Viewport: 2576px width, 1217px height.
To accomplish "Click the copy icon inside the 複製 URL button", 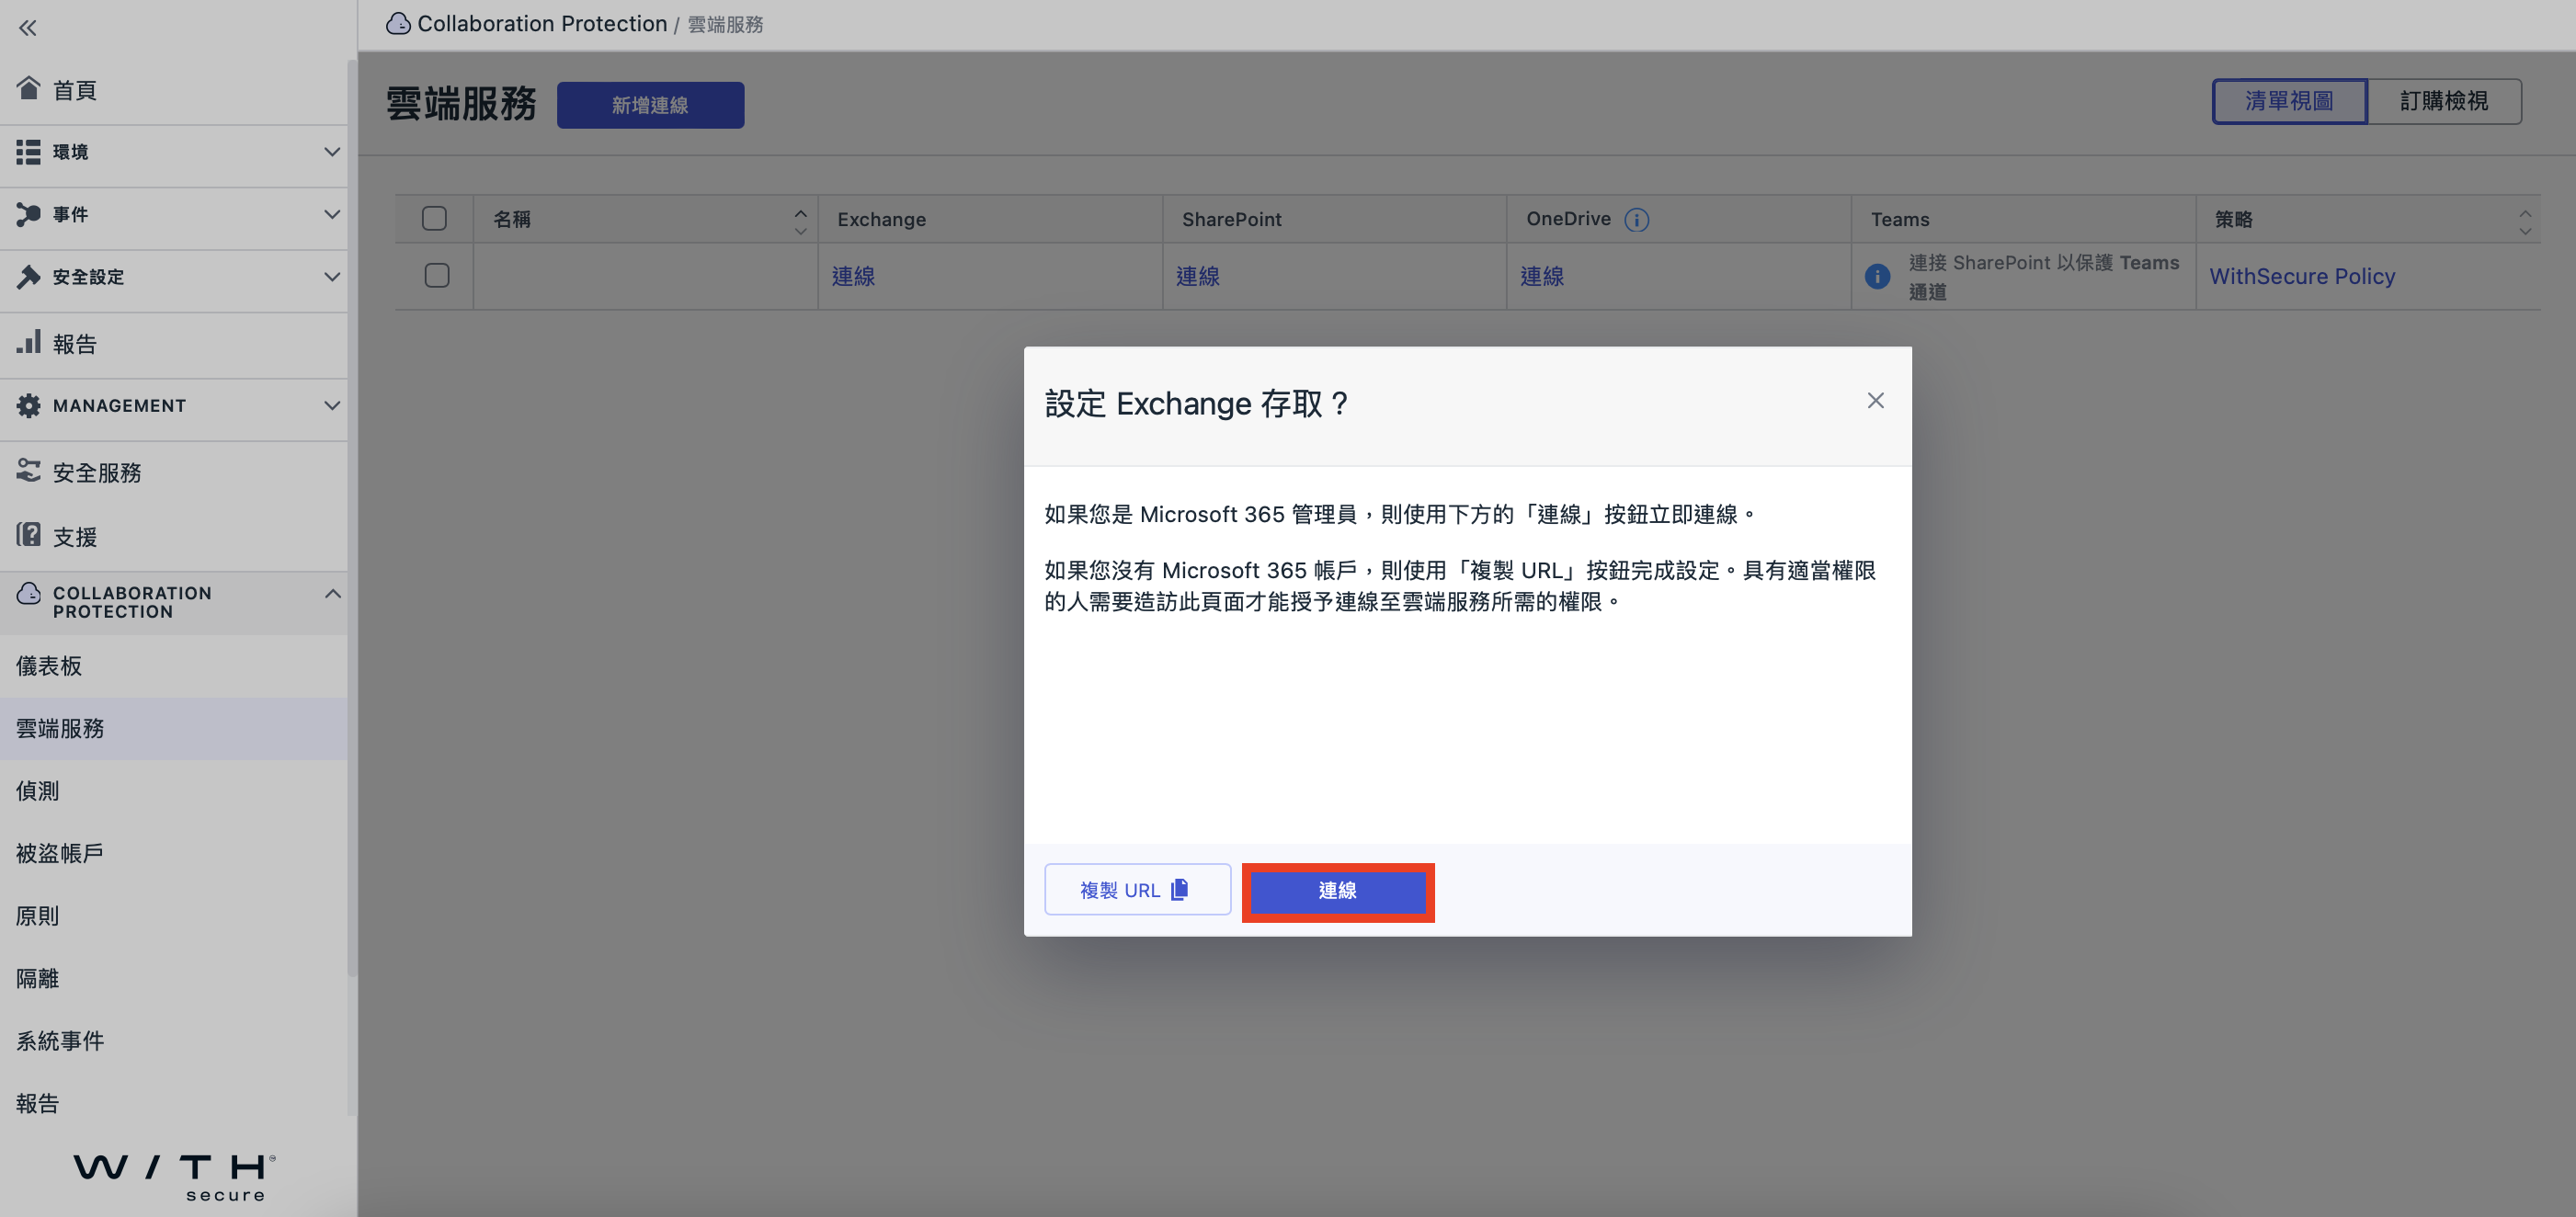I will point(1179,889).
